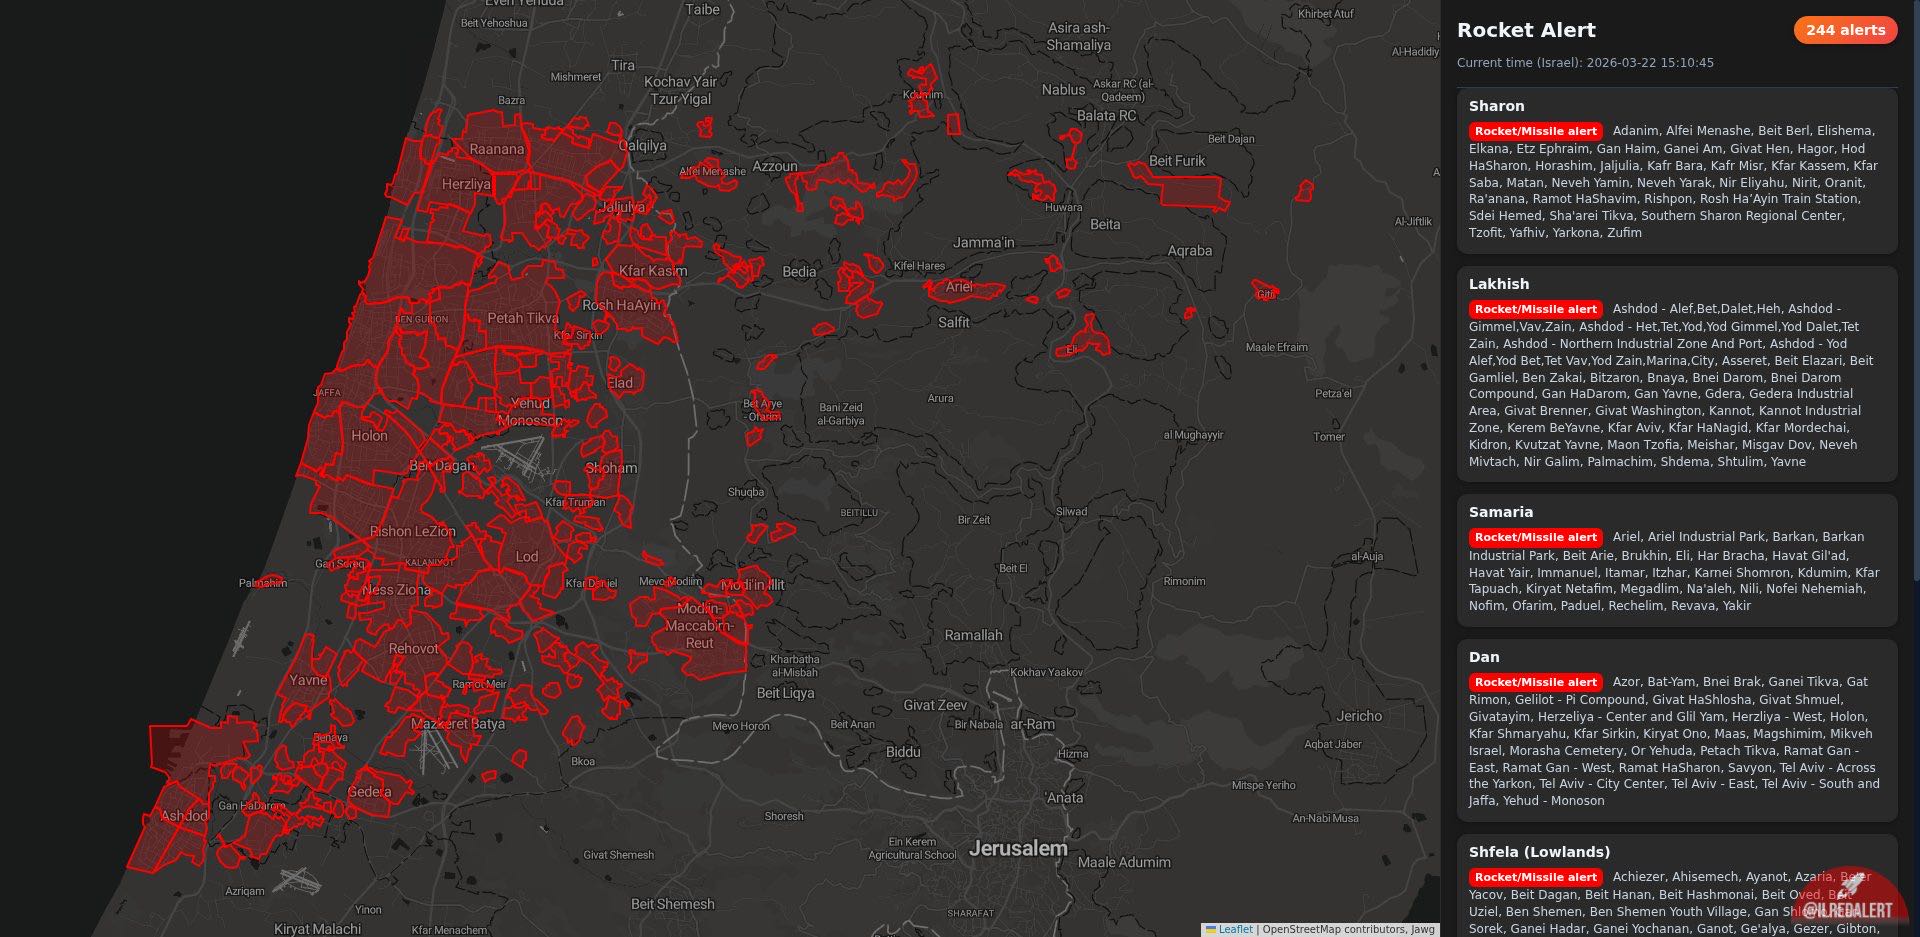Open the Leaflet attribution link
Screen dimensions: 1920x937
pyautogui.click(x=1235, y=929)
